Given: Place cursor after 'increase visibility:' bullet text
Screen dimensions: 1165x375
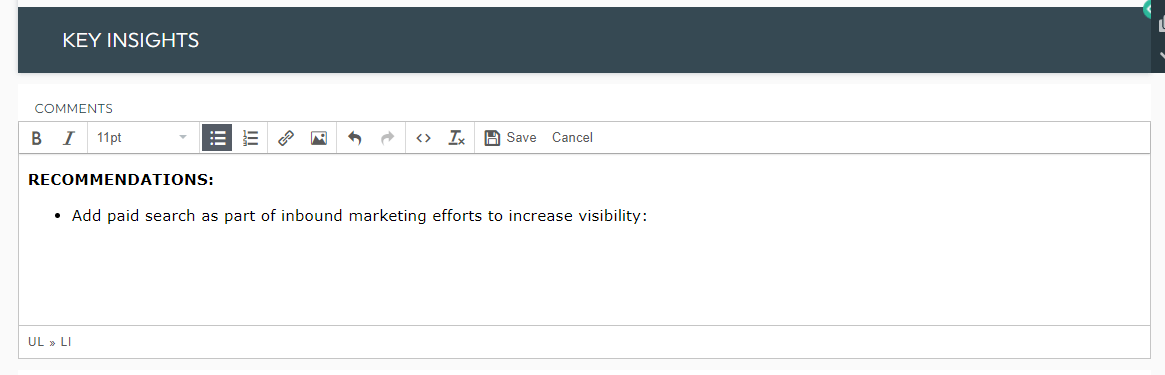Looking at the screenshot, I should coord(649,216).
